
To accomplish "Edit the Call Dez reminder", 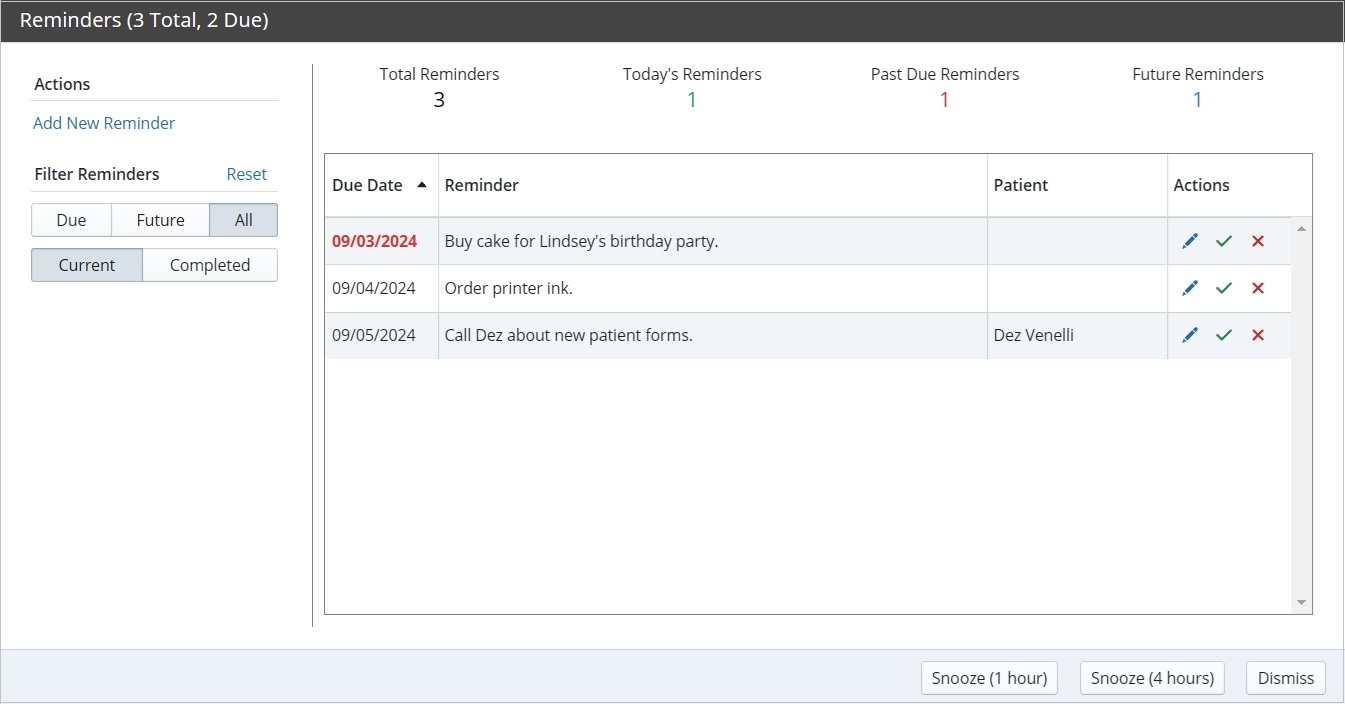I will coord(1190,335).
